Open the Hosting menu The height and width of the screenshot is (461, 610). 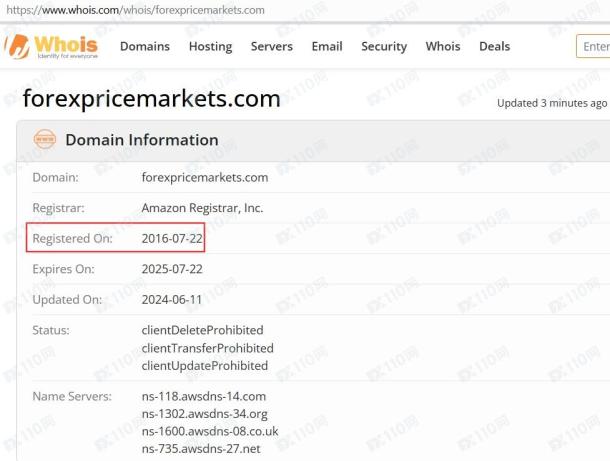(210, 46)
